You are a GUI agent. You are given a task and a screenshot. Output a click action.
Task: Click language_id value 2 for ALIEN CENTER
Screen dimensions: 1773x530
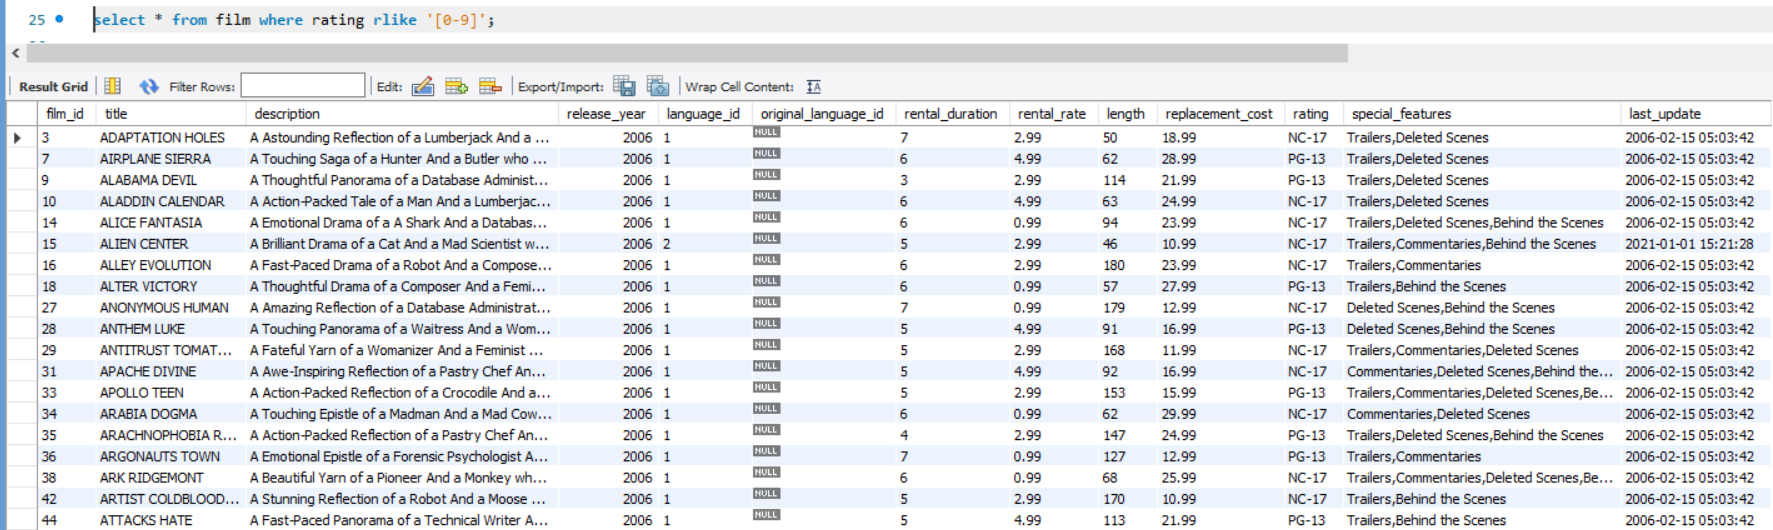(705, 244)
